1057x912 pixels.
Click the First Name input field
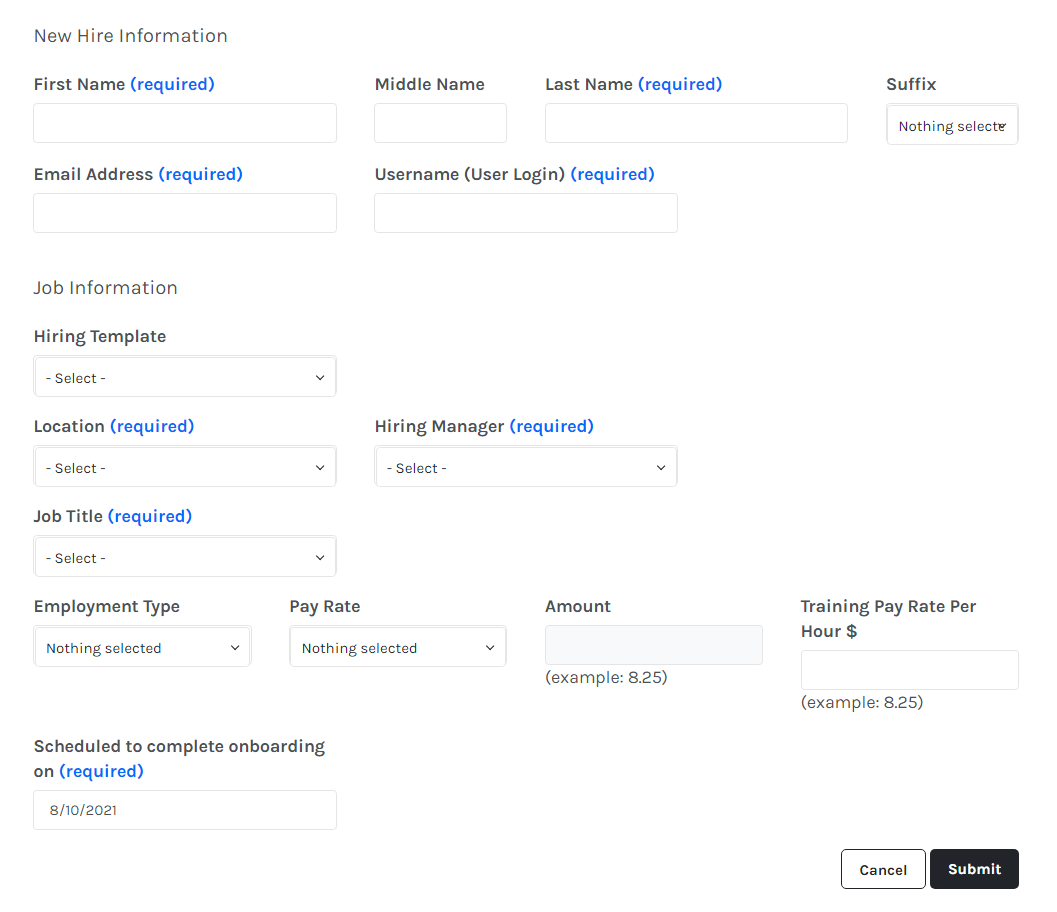(x=185, y=123)
